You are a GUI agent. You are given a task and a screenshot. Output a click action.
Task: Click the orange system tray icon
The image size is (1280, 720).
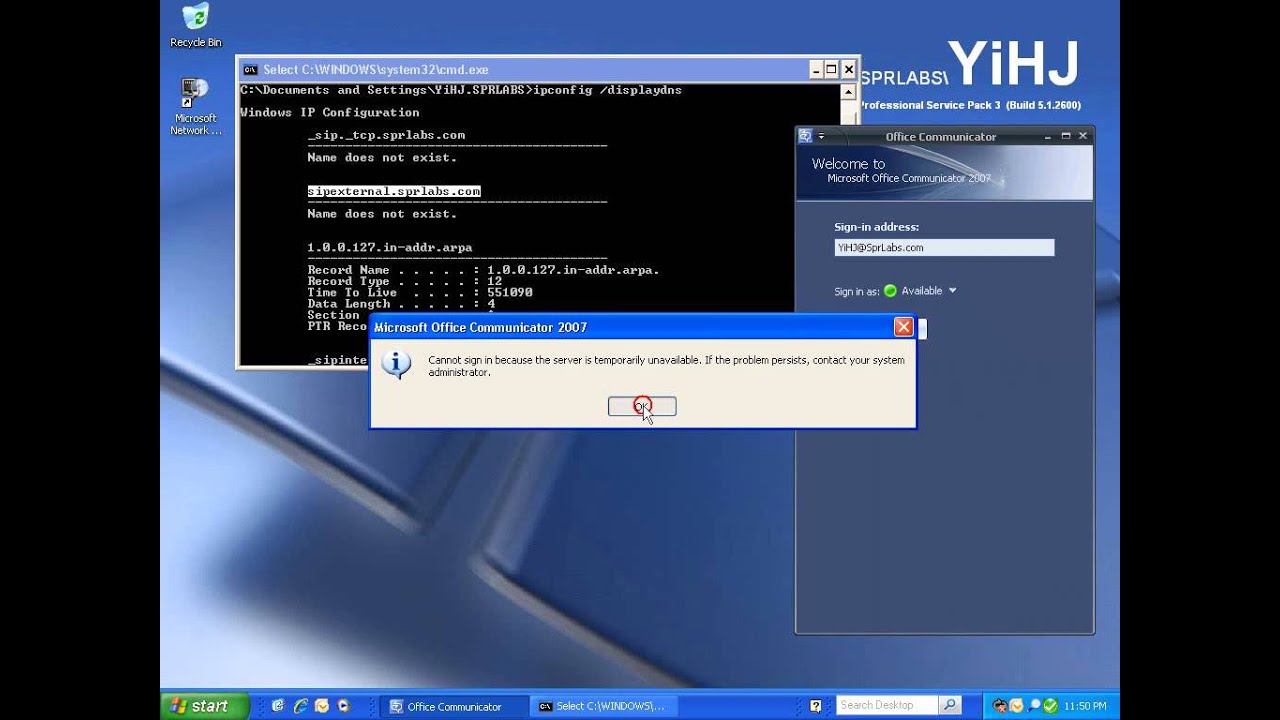tap(1016, 706)
